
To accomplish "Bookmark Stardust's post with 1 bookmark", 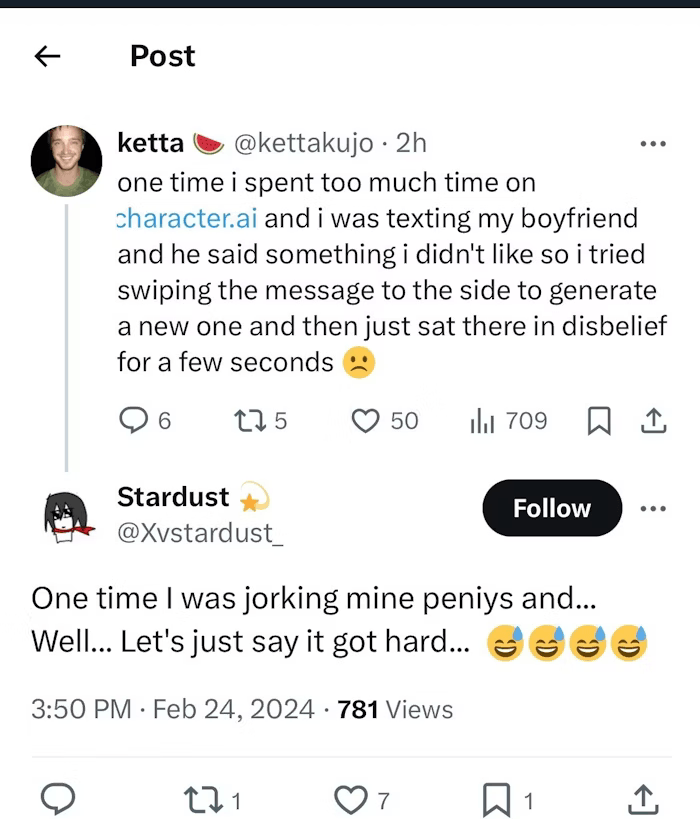I will [497, 799].
